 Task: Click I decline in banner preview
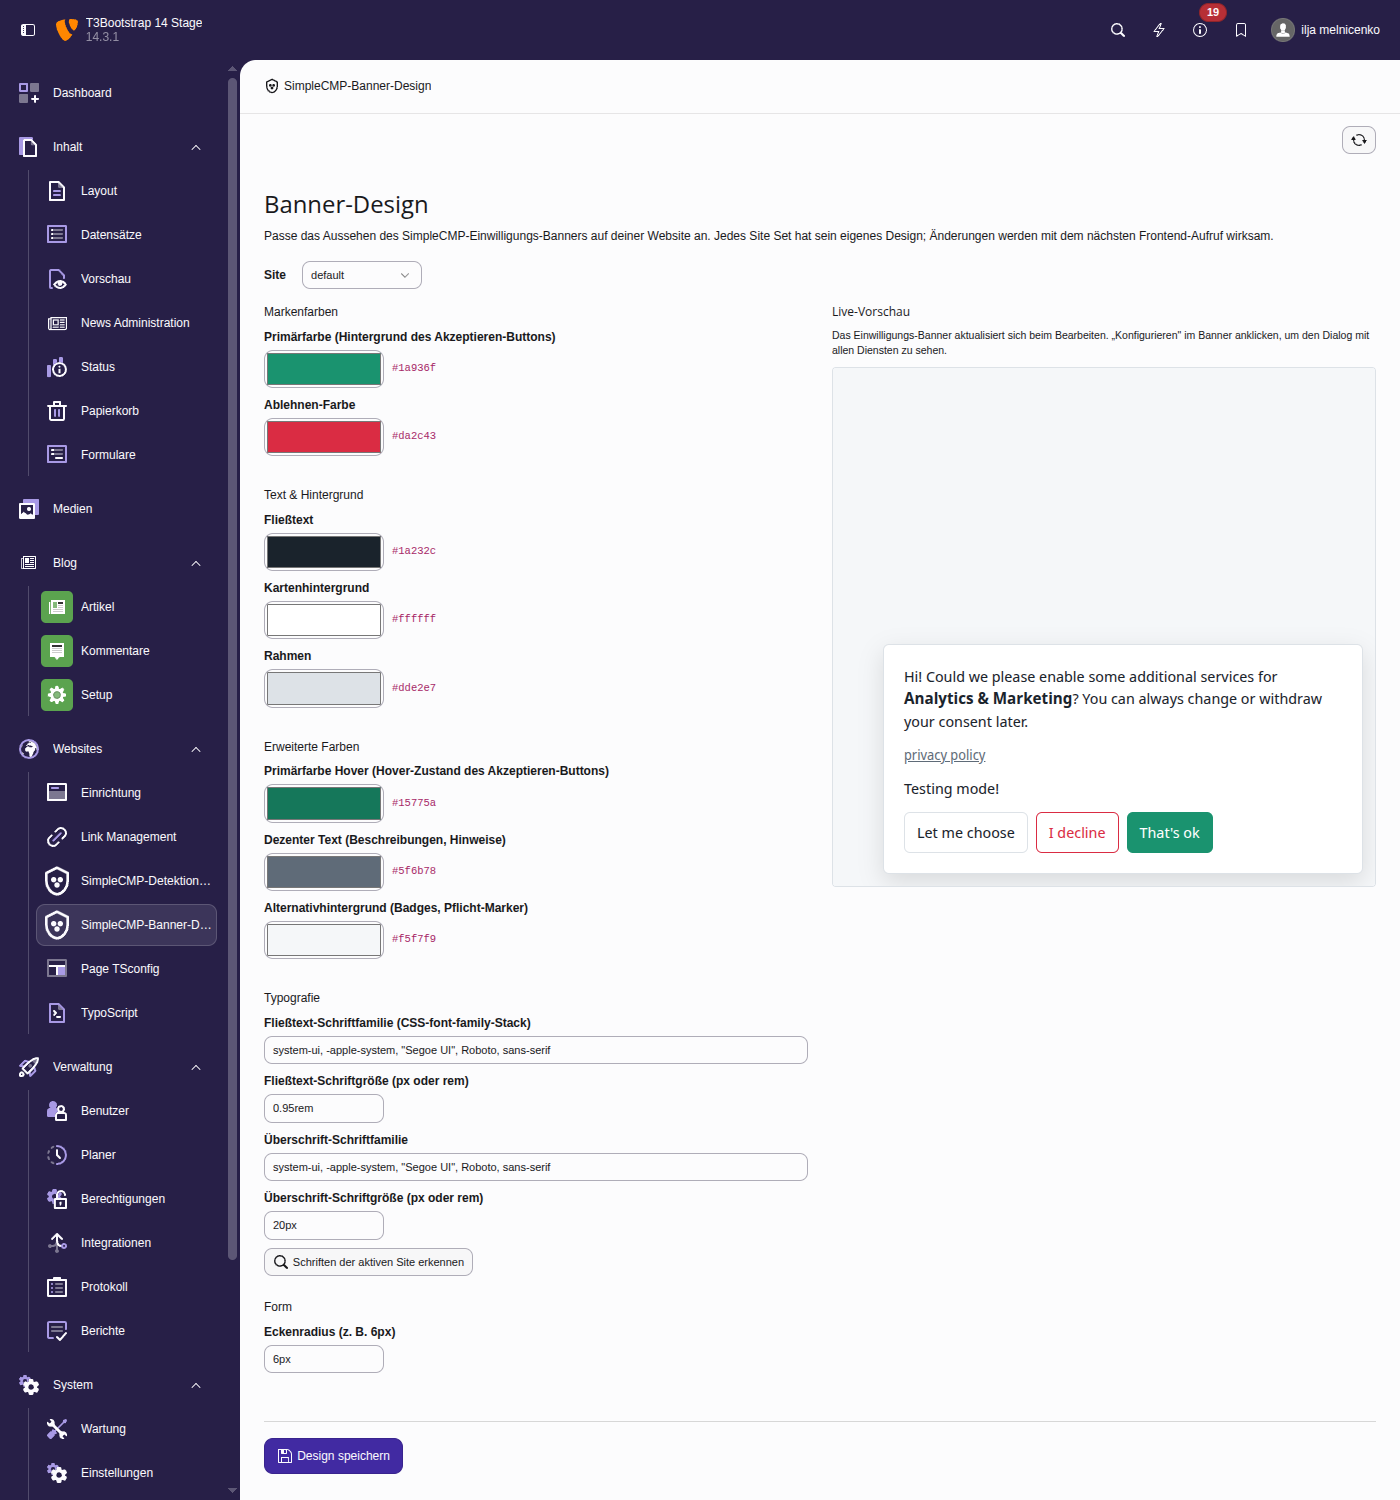[x=1077, y=833]
